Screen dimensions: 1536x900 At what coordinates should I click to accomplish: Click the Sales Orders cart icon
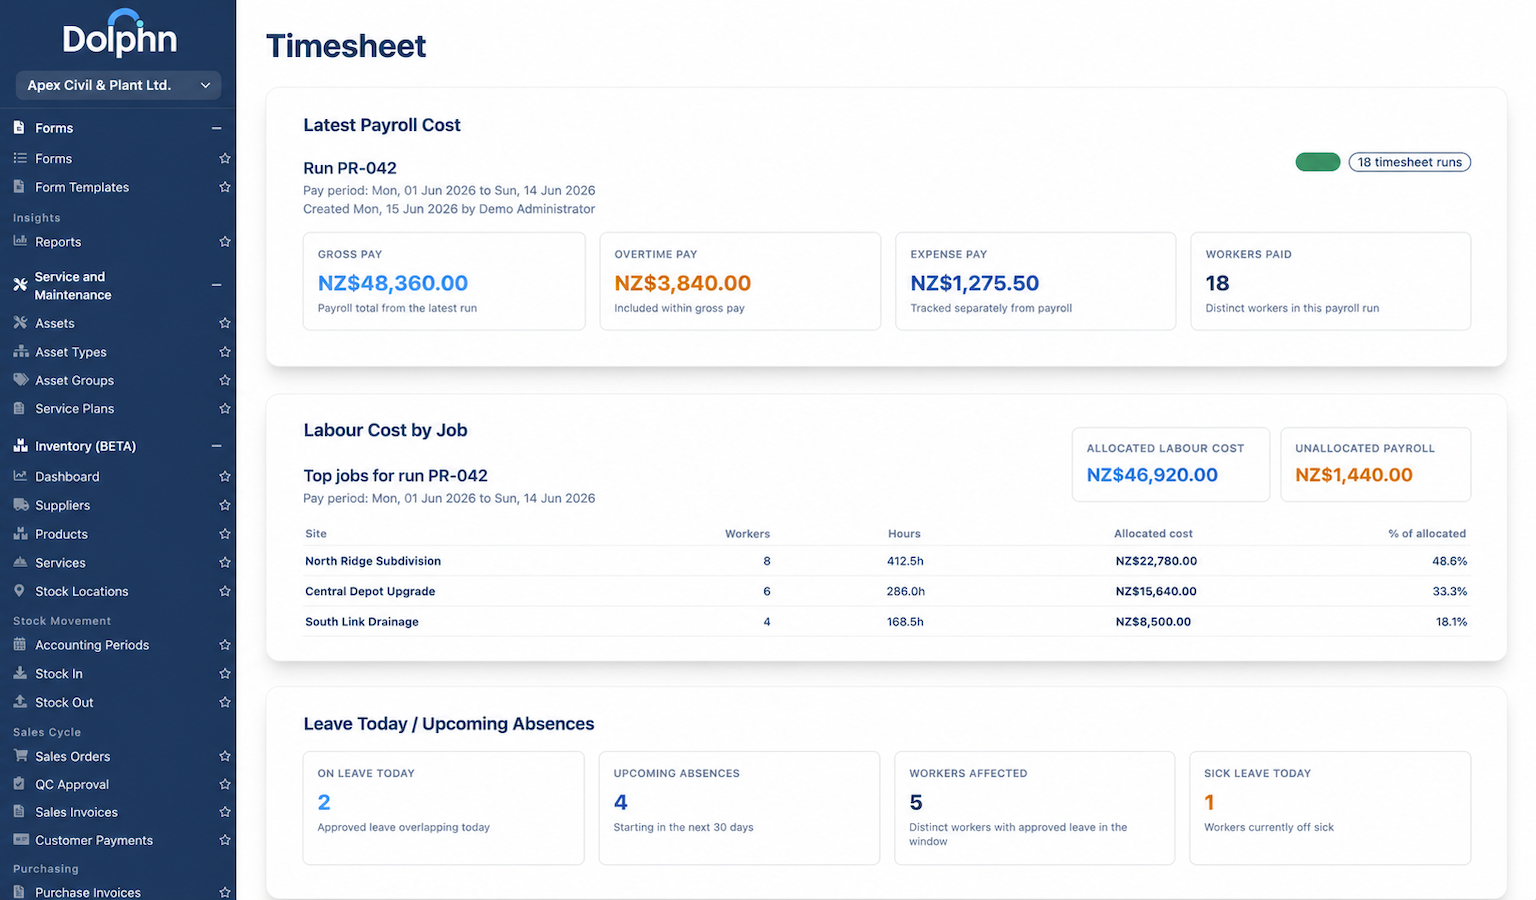[20, 756]
